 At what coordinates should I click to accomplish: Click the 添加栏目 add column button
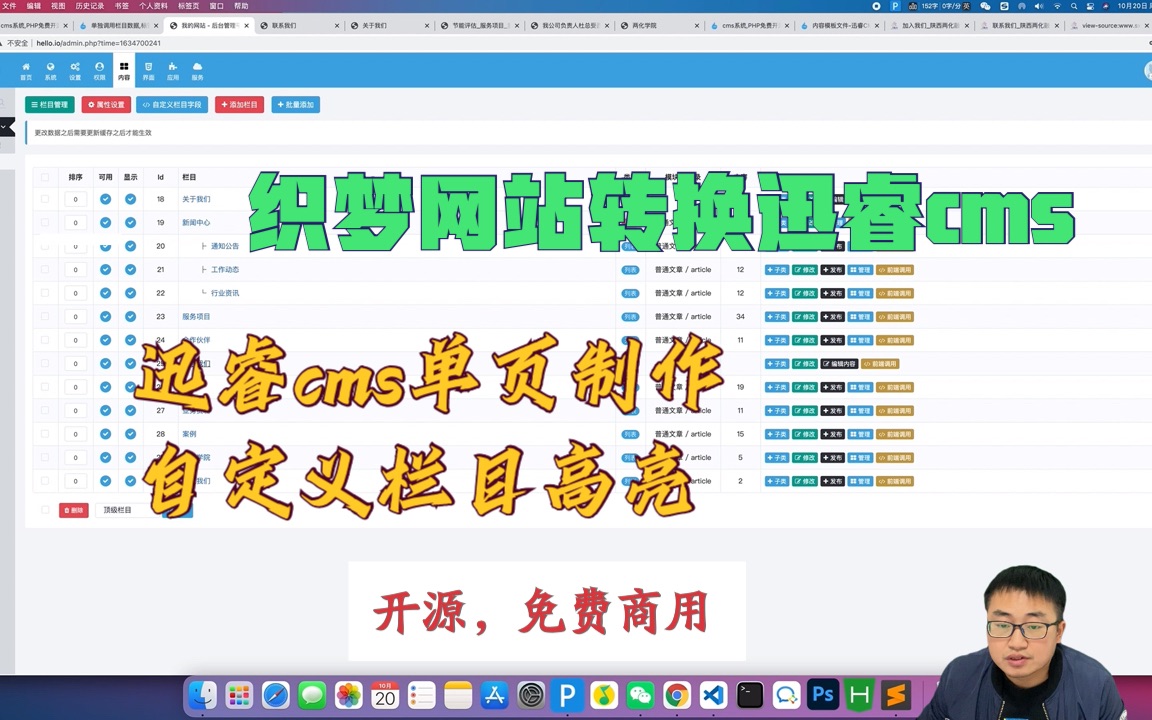point(239,104)
